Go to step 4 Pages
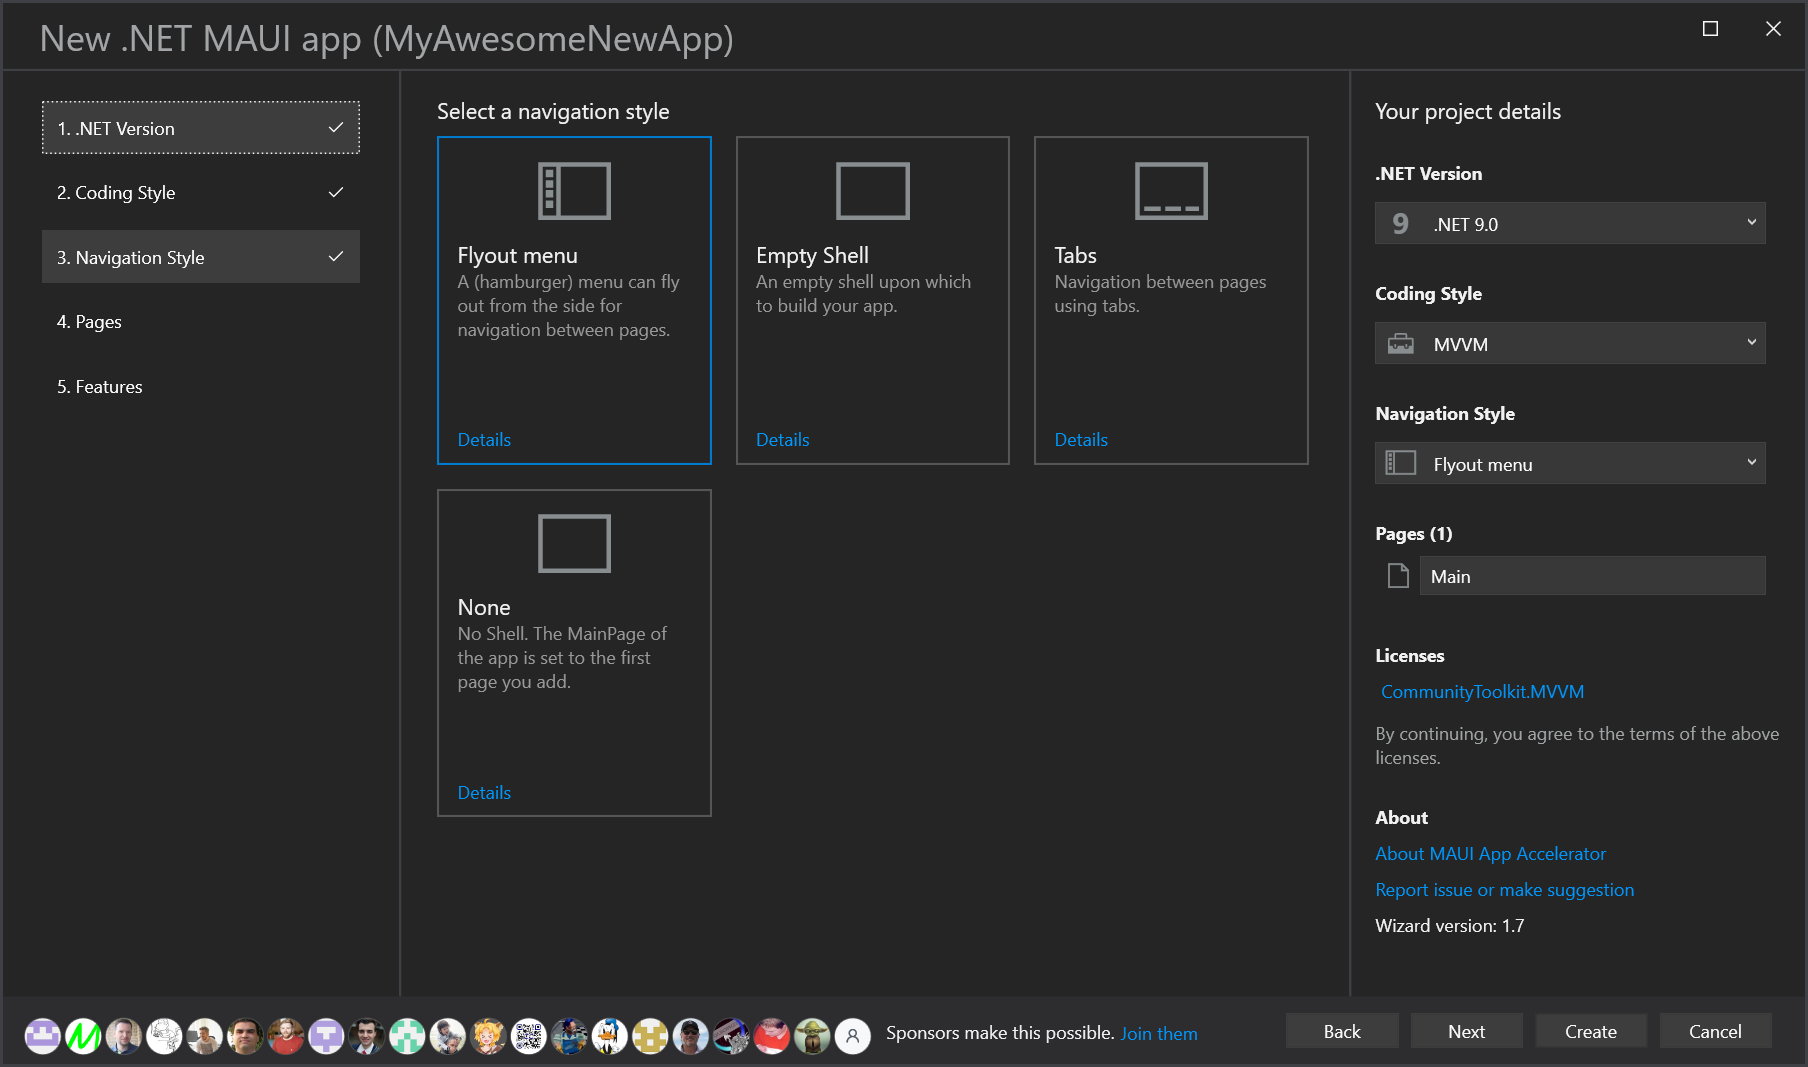1808x1067 pixels. (x=201, y=321)
